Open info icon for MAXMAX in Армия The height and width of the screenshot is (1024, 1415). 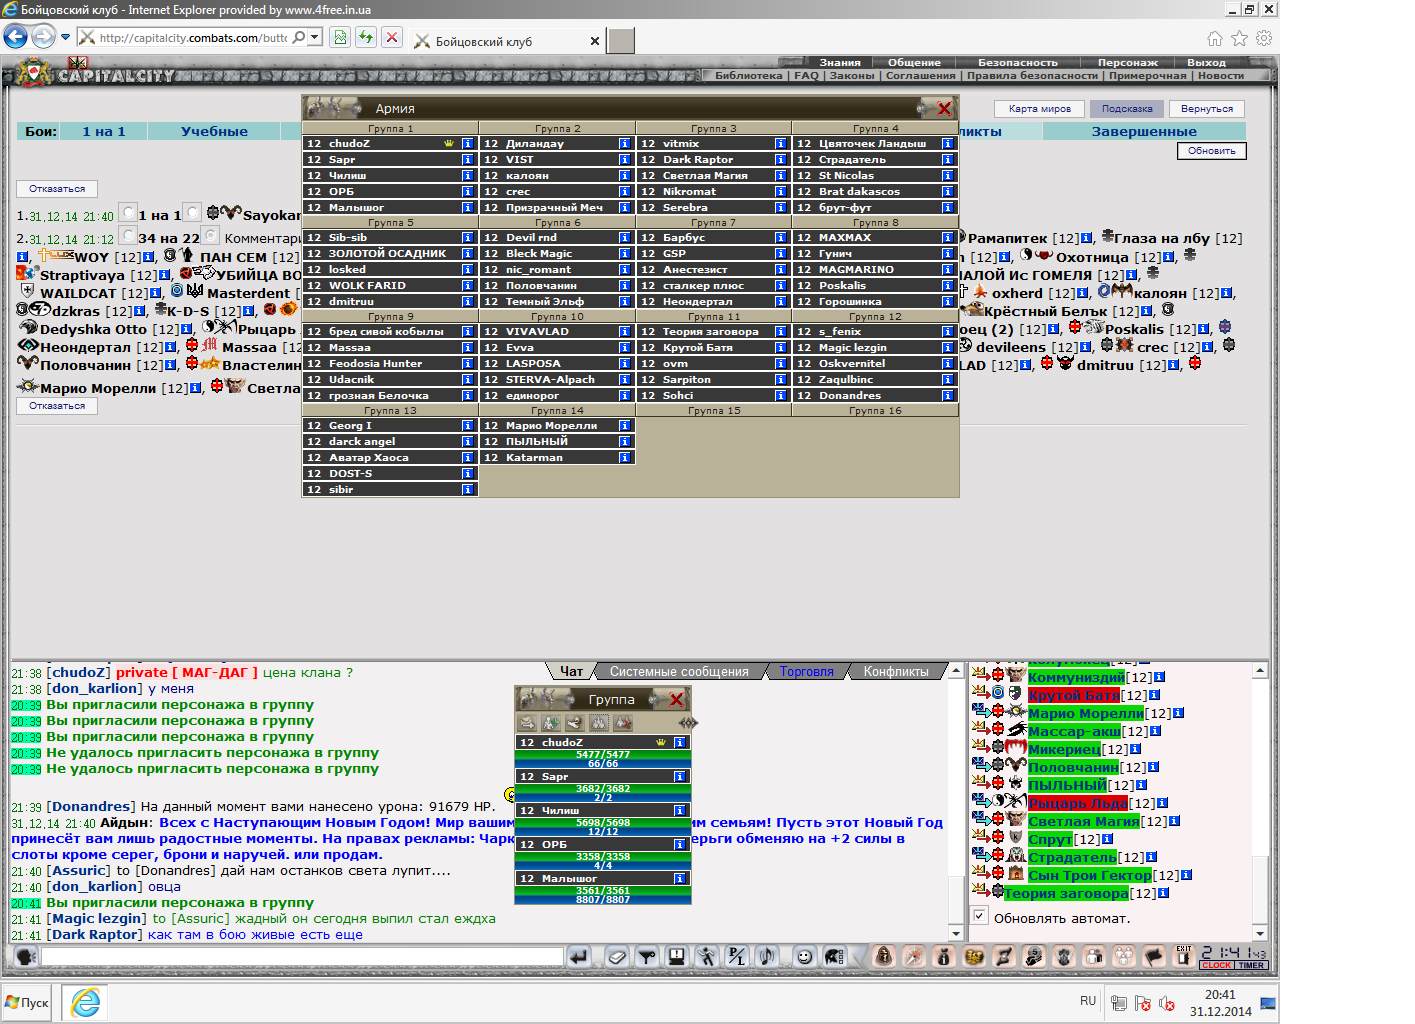pos(947,237)
